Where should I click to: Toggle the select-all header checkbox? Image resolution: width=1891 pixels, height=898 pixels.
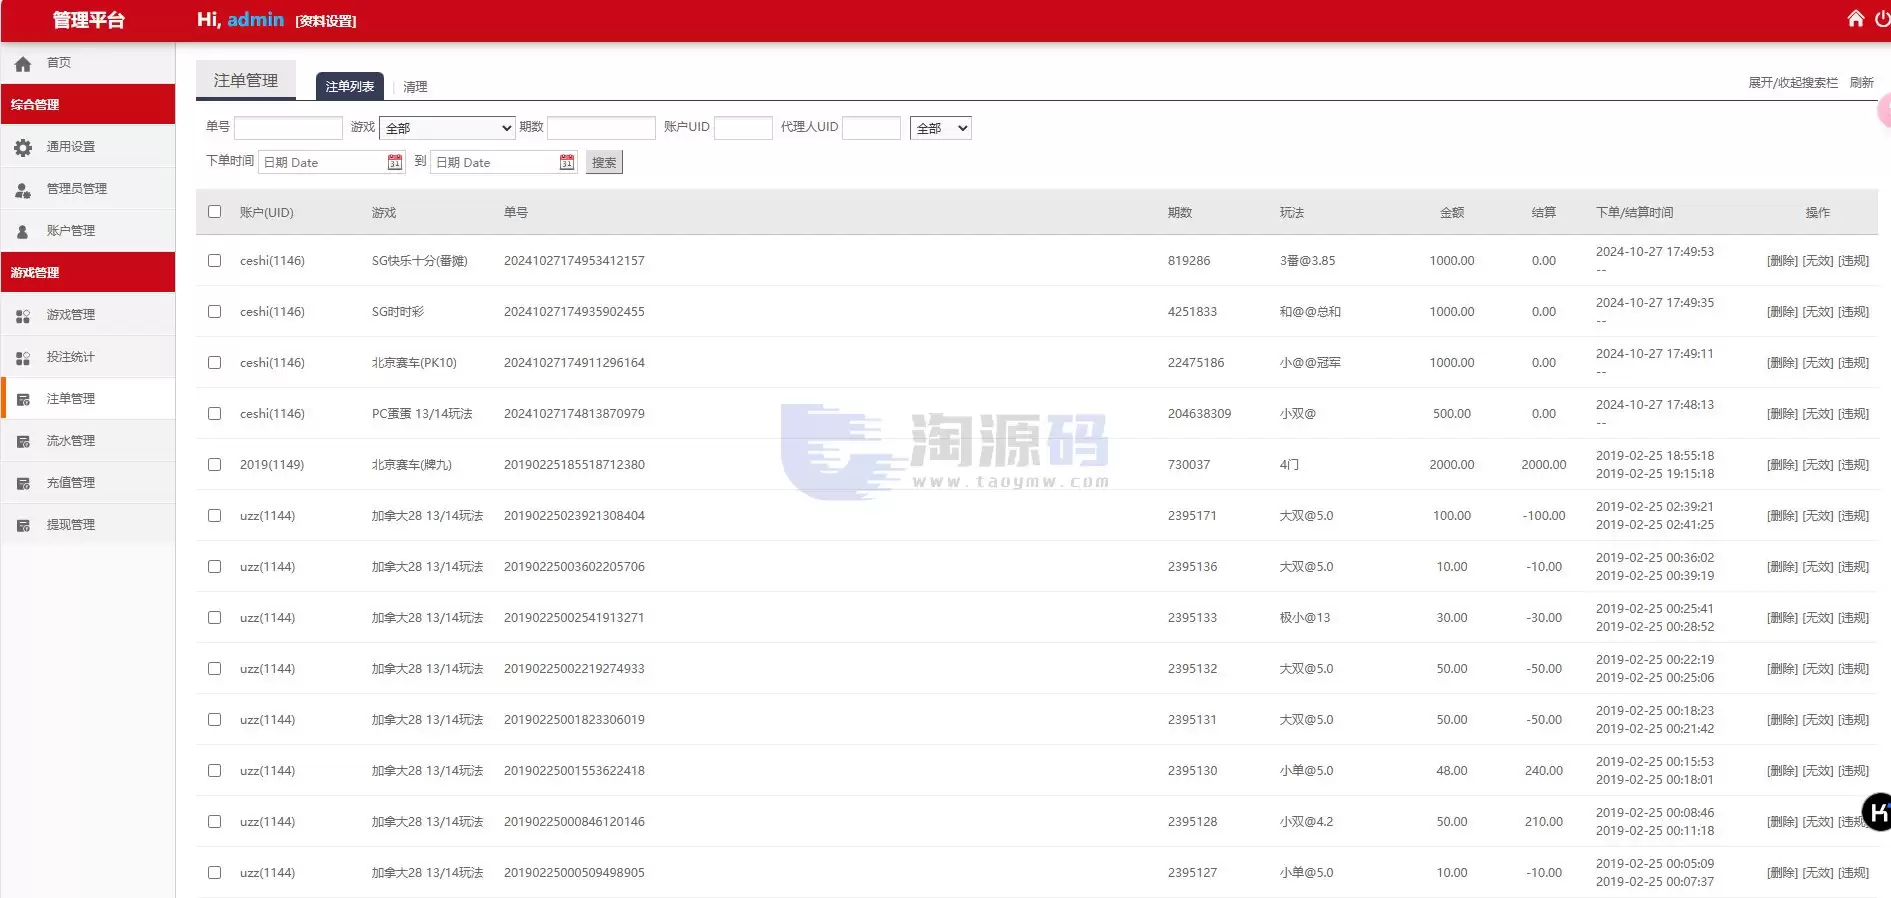pyautogui.click(x=214, y=211)
